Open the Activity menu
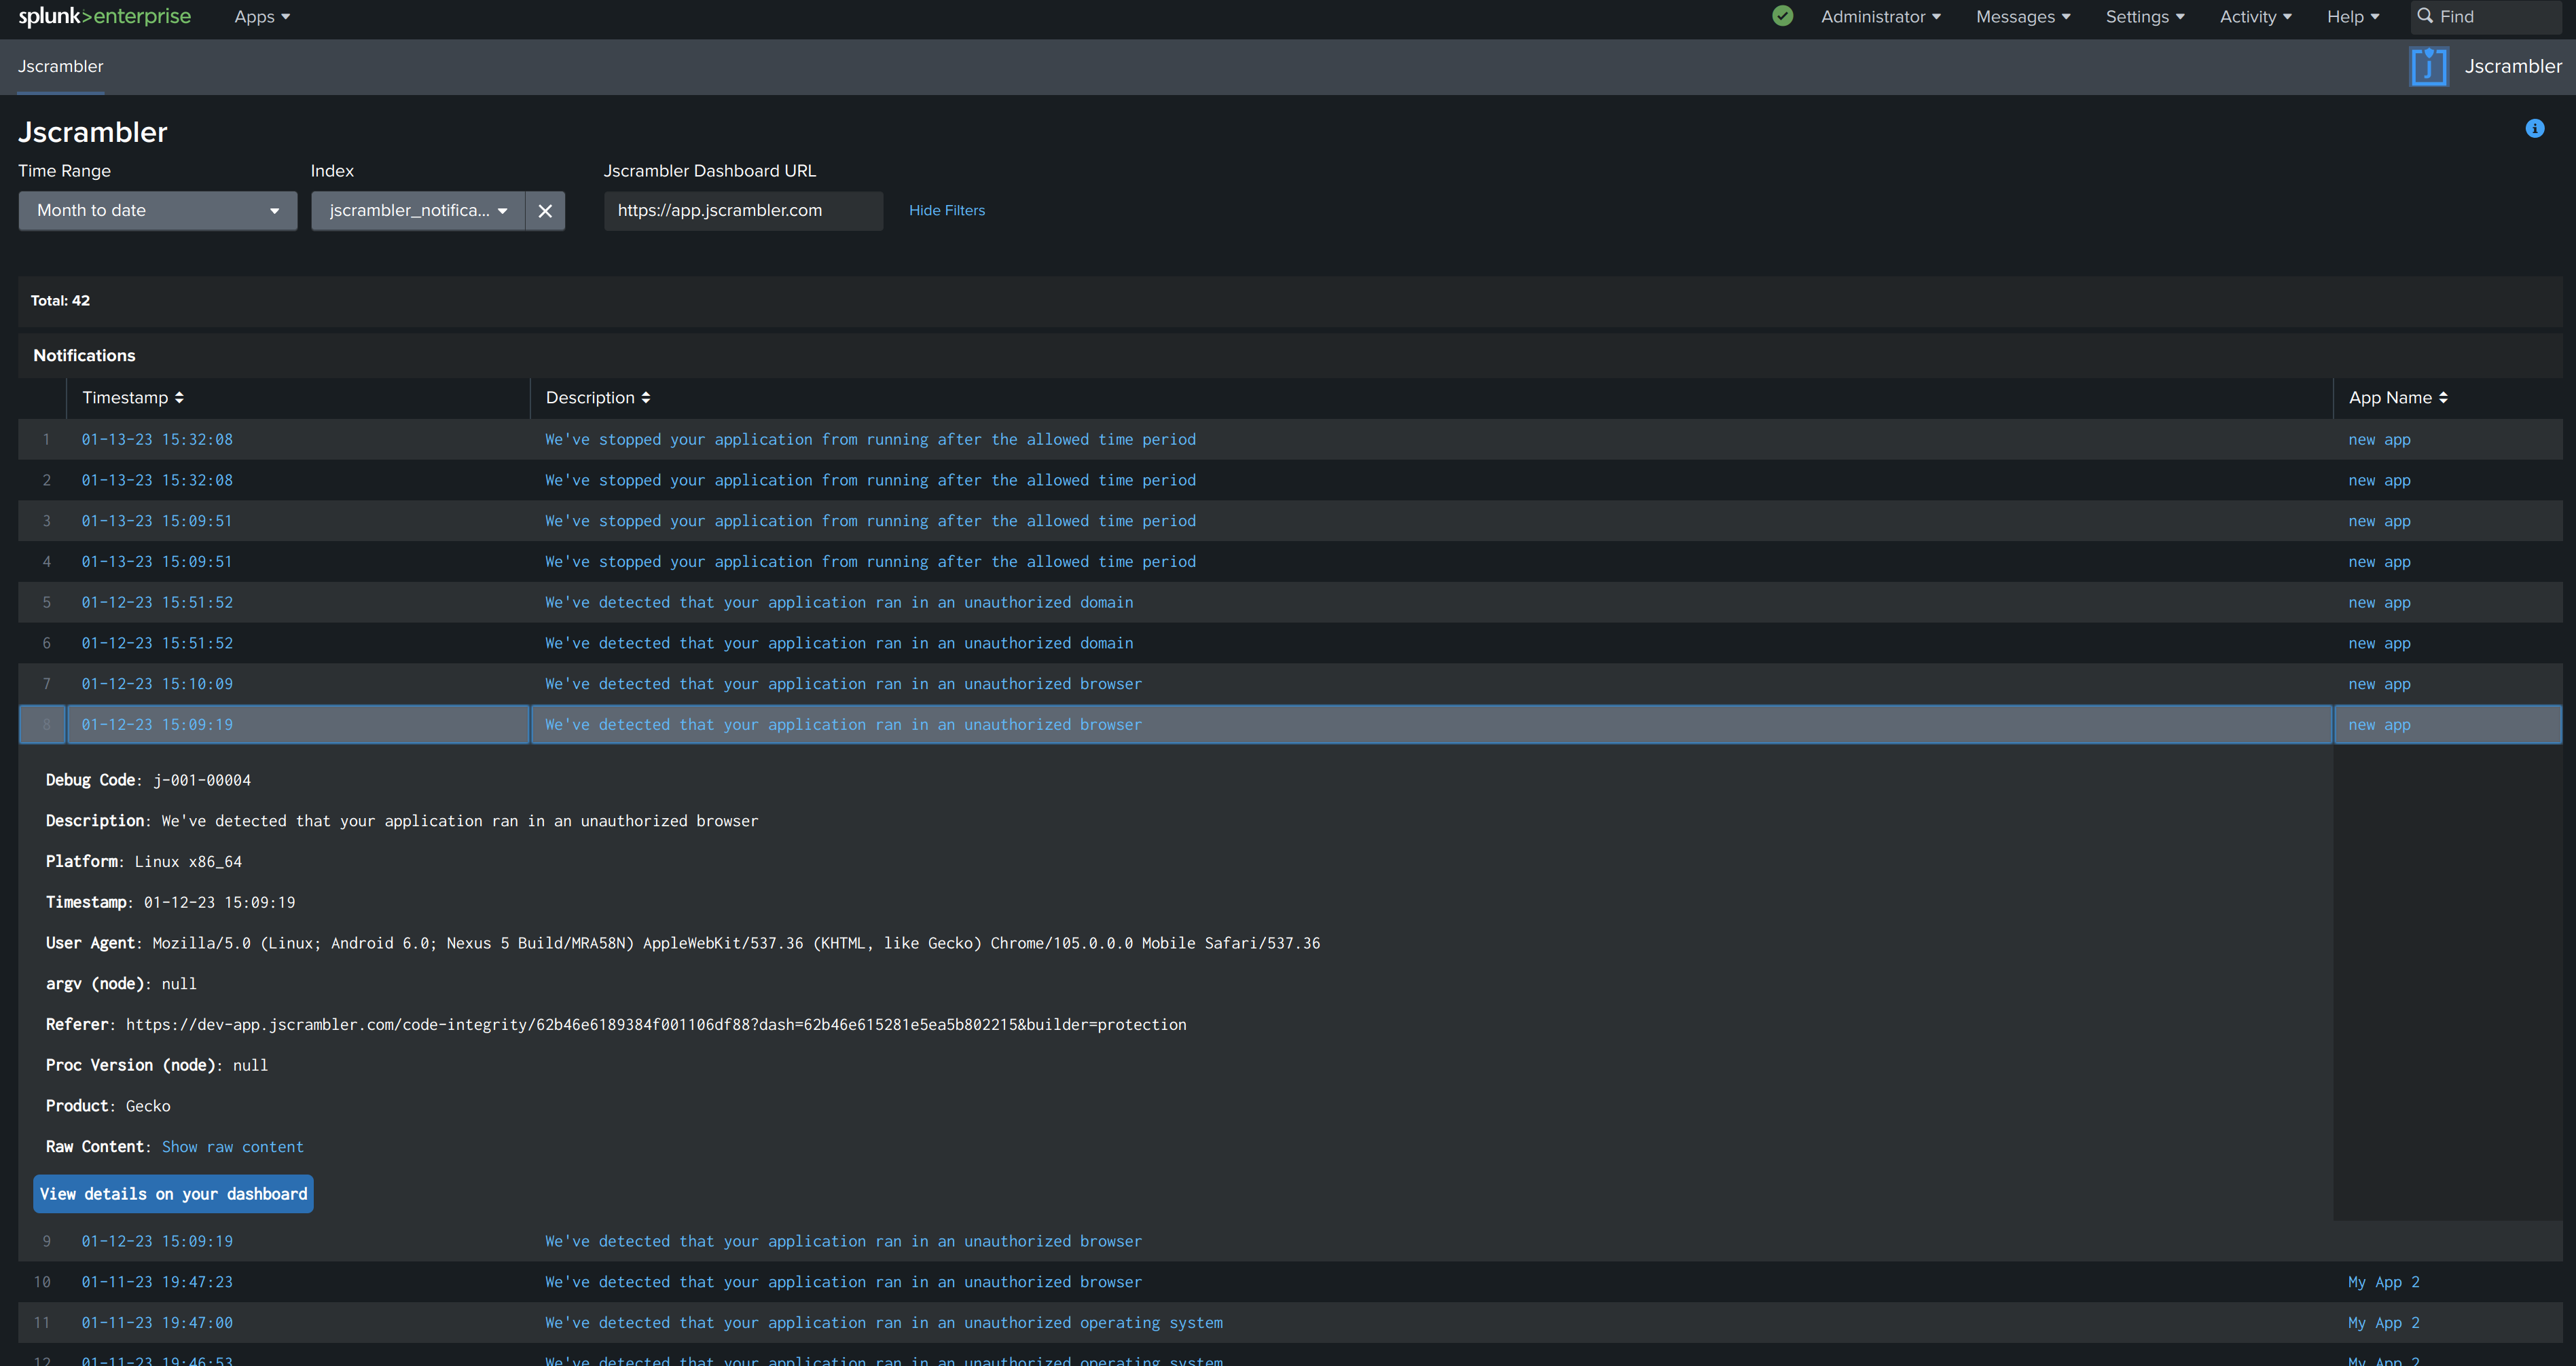 tap(2255, 17)
